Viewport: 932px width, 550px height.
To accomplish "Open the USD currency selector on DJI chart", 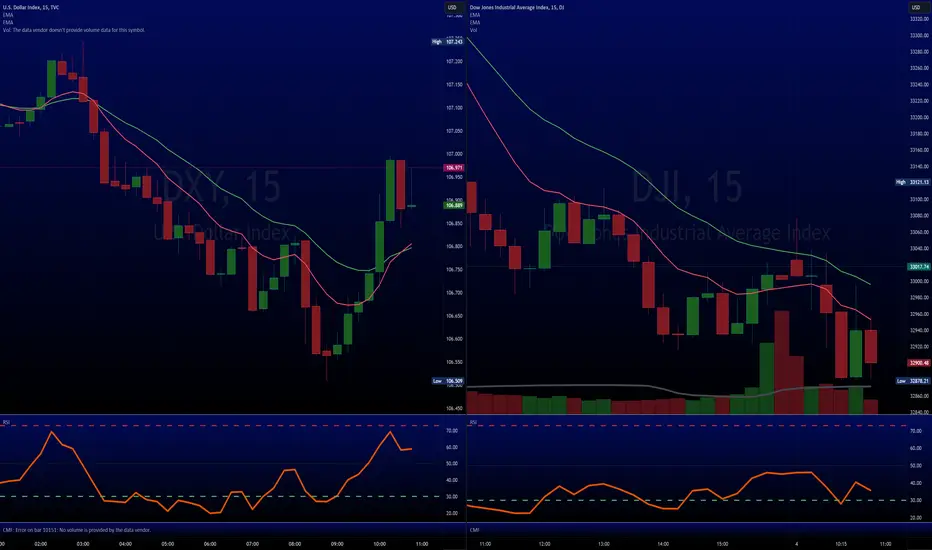I will (x=916, y=7).
